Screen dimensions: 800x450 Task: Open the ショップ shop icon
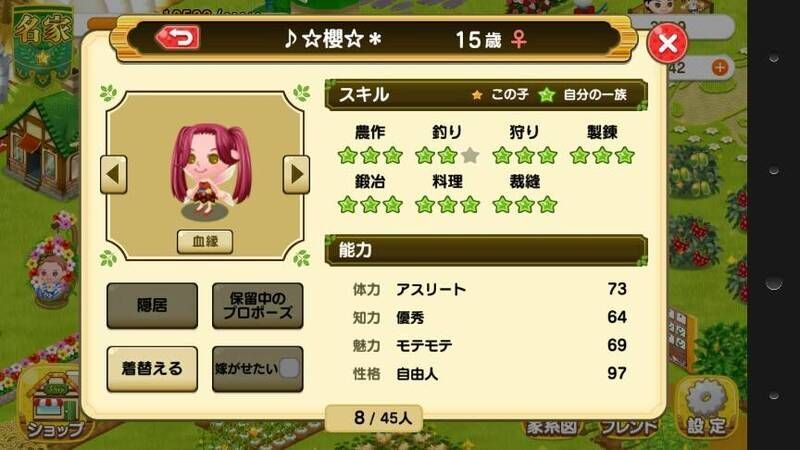point(55,408)
